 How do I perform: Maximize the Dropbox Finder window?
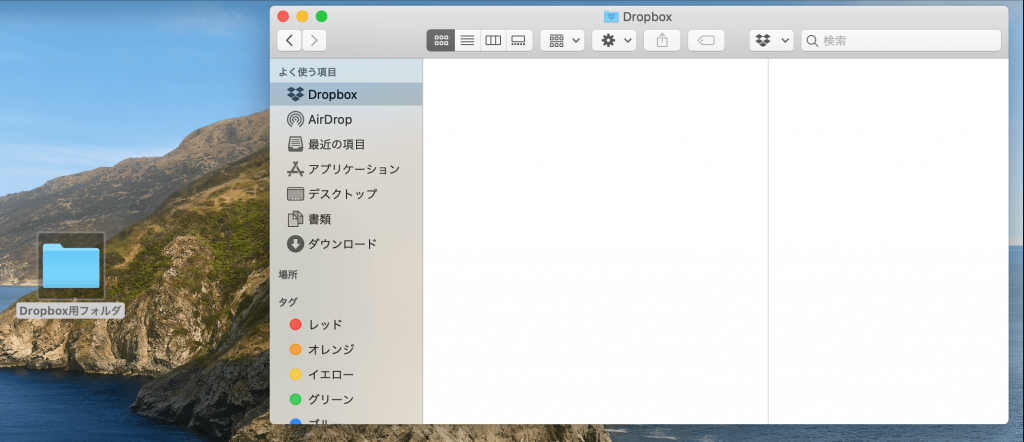pos(321,16)
